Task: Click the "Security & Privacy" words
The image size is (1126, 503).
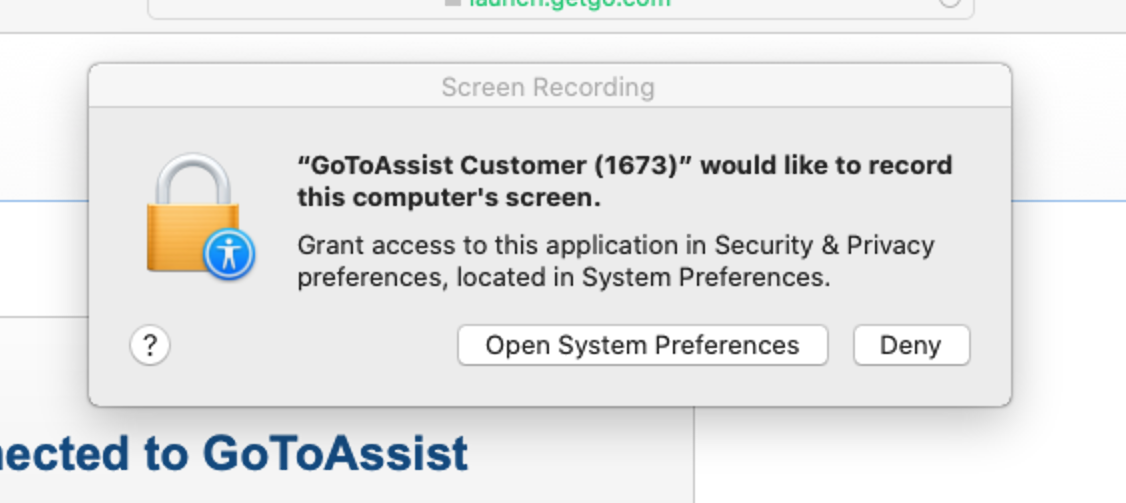Action: click(824, 246)
